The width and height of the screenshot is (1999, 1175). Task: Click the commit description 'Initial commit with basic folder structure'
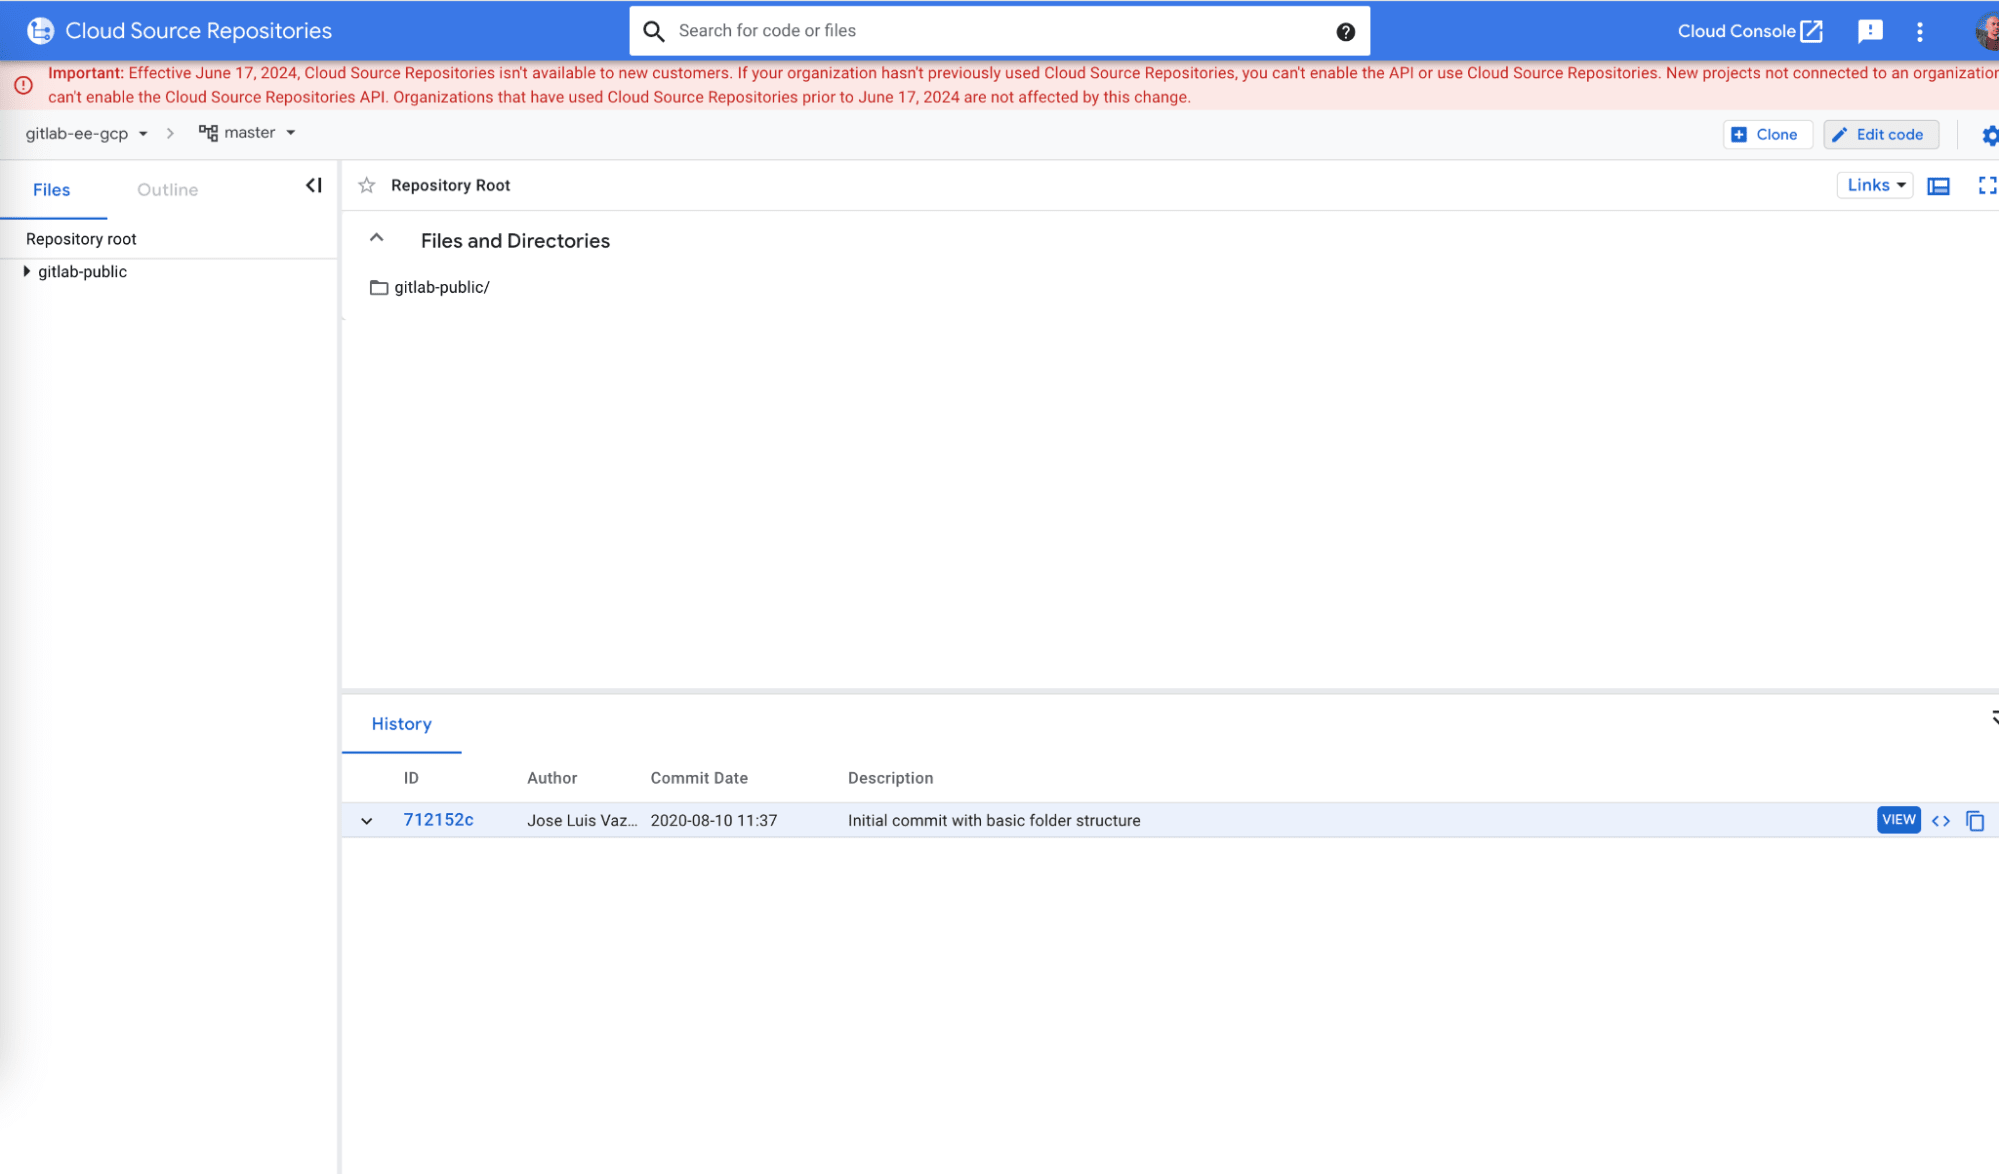994,821
